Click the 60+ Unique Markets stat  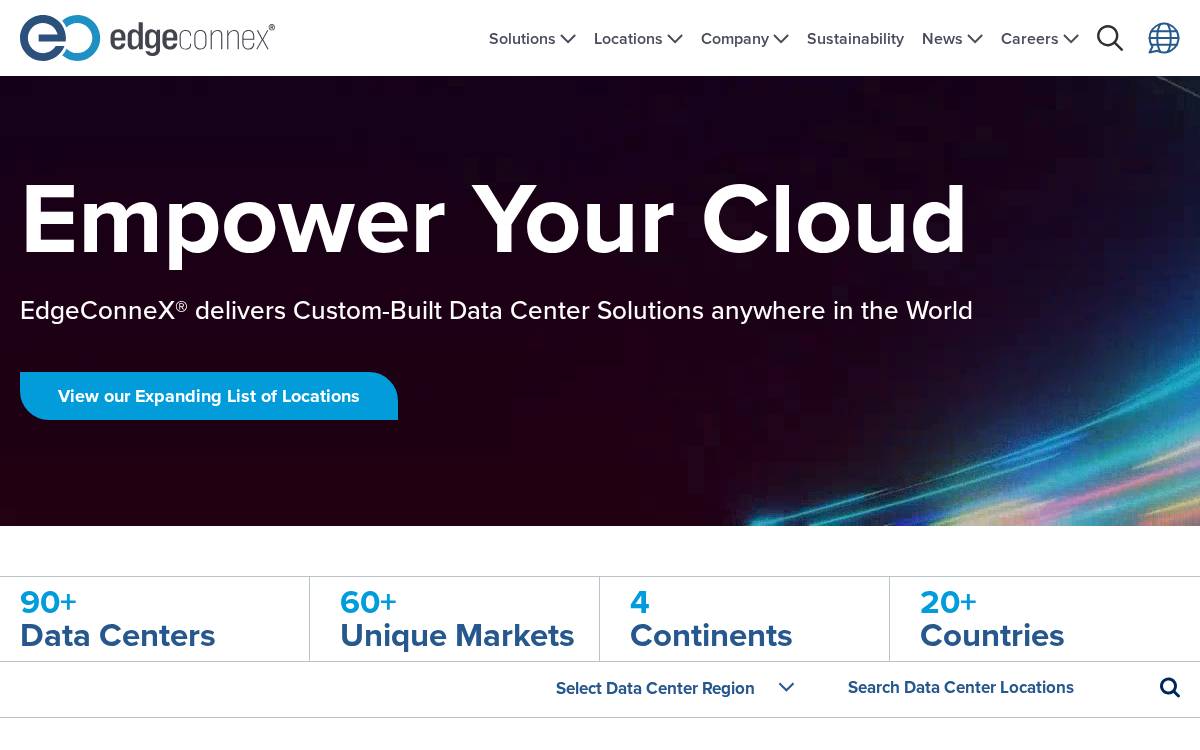[x=457, y=619]
